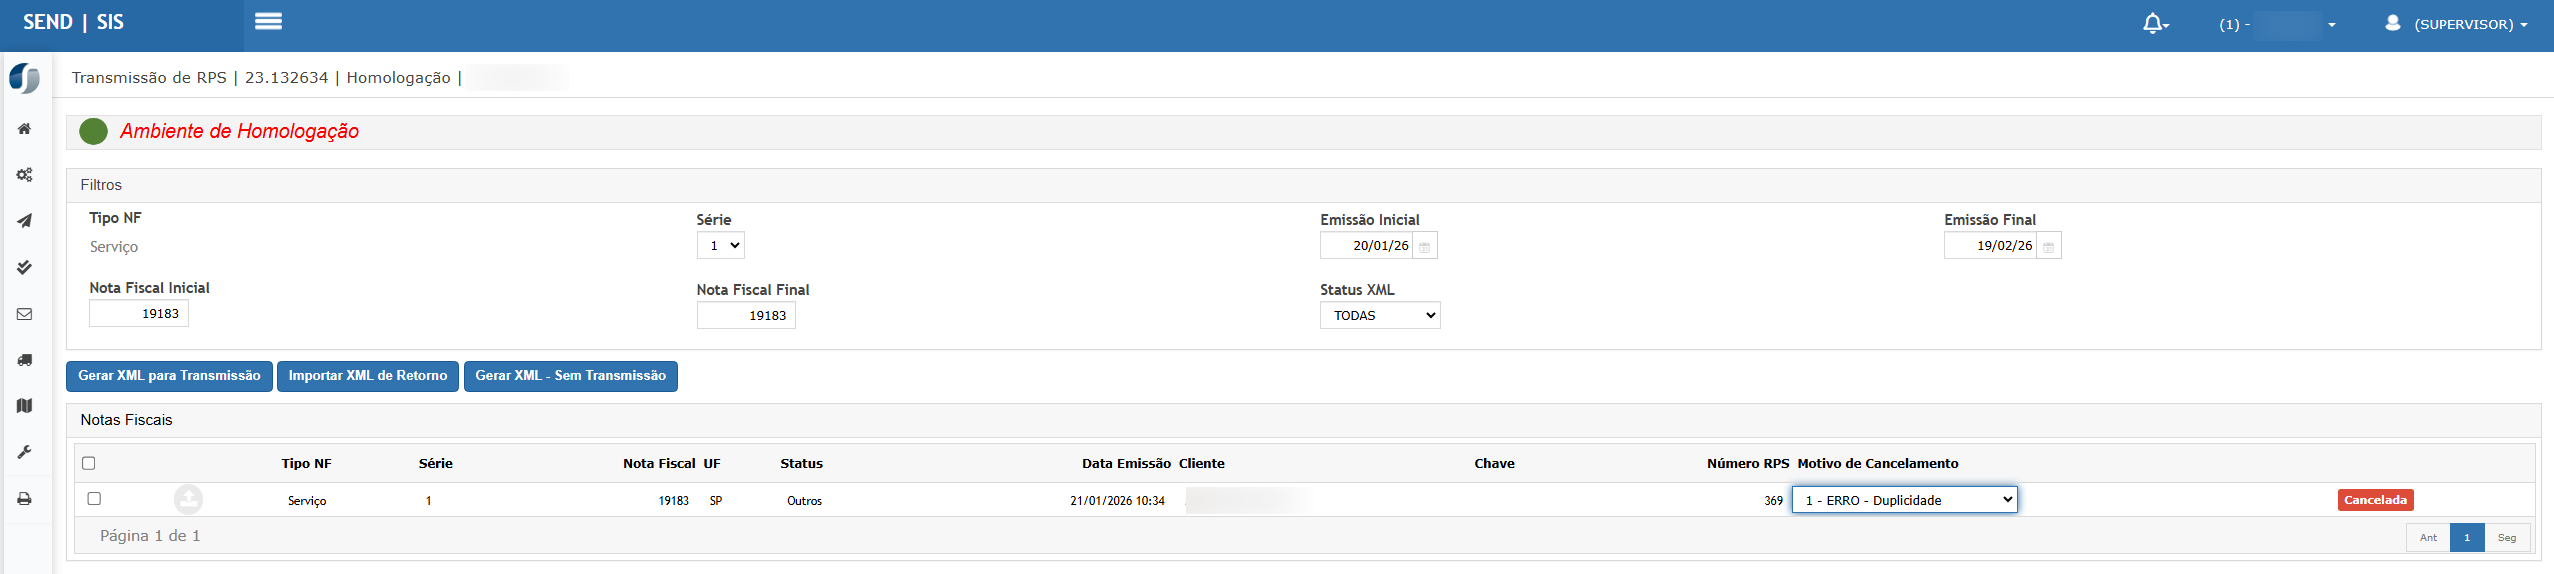2554x574 pixels.
Task: Click Importar XML de Retorno button
Action: 367,376
